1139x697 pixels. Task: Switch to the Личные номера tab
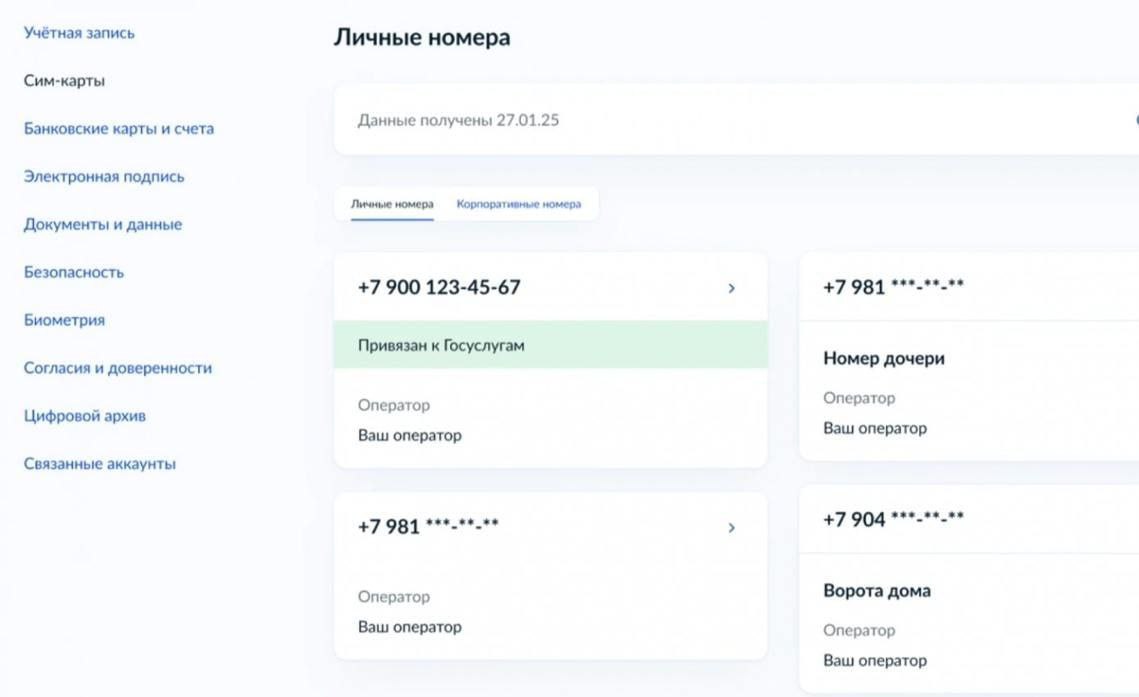point(392,204)
